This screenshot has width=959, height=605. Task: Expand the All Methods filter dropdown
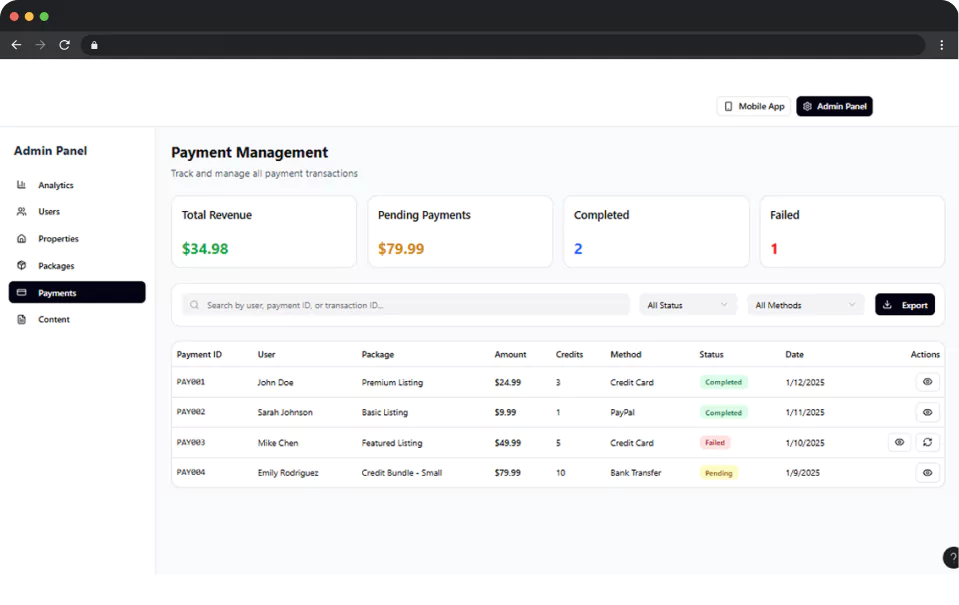pos(805,305)
